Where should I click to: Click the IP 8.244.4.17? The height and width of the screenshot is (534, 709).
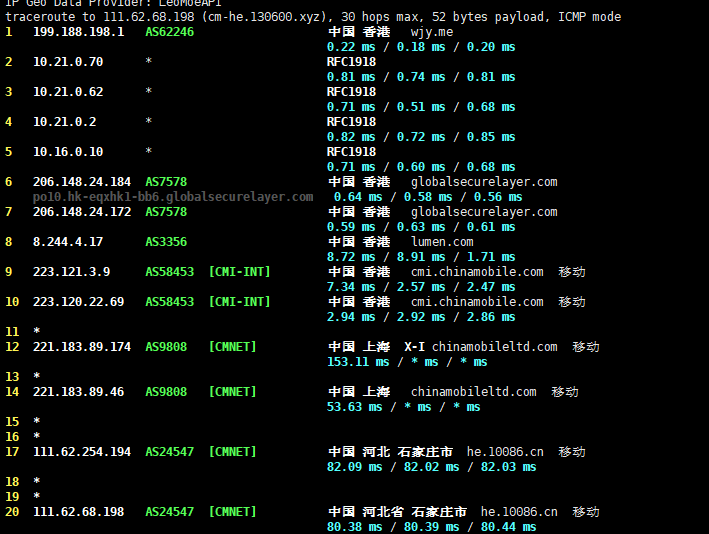click(68, 242)
